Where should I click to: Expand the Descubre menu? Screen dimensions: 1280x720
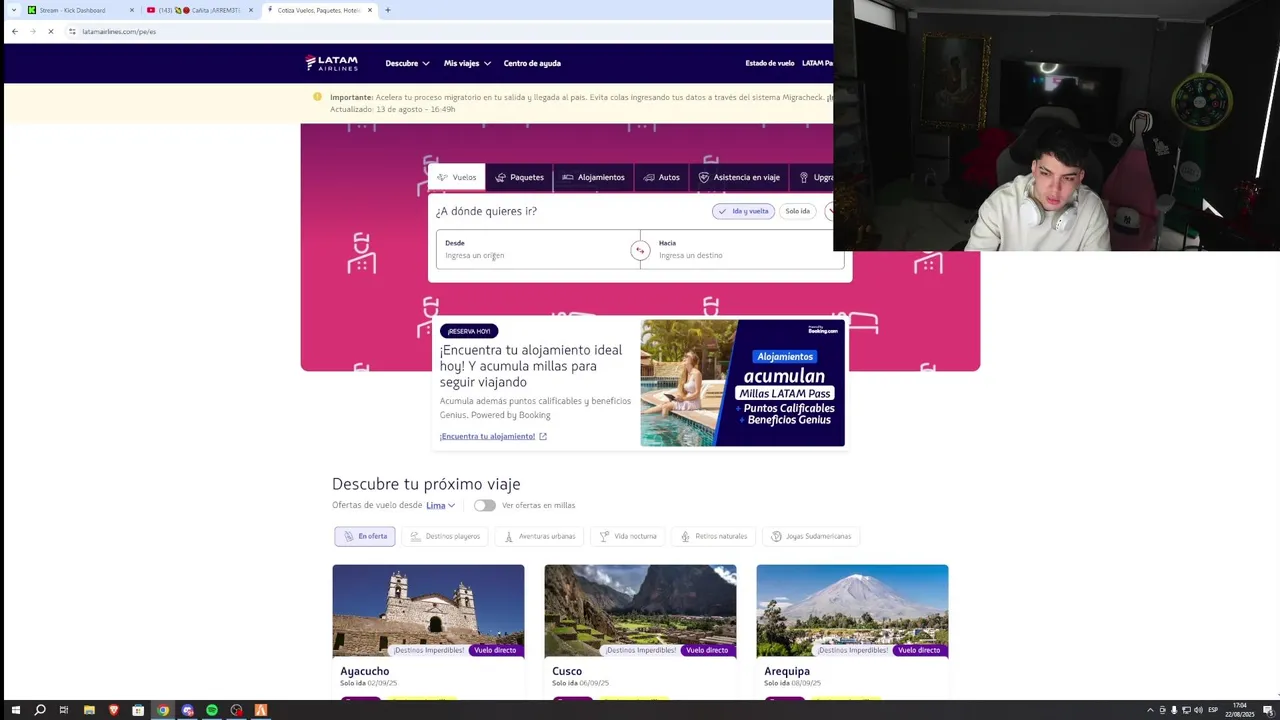pos(407,63)
